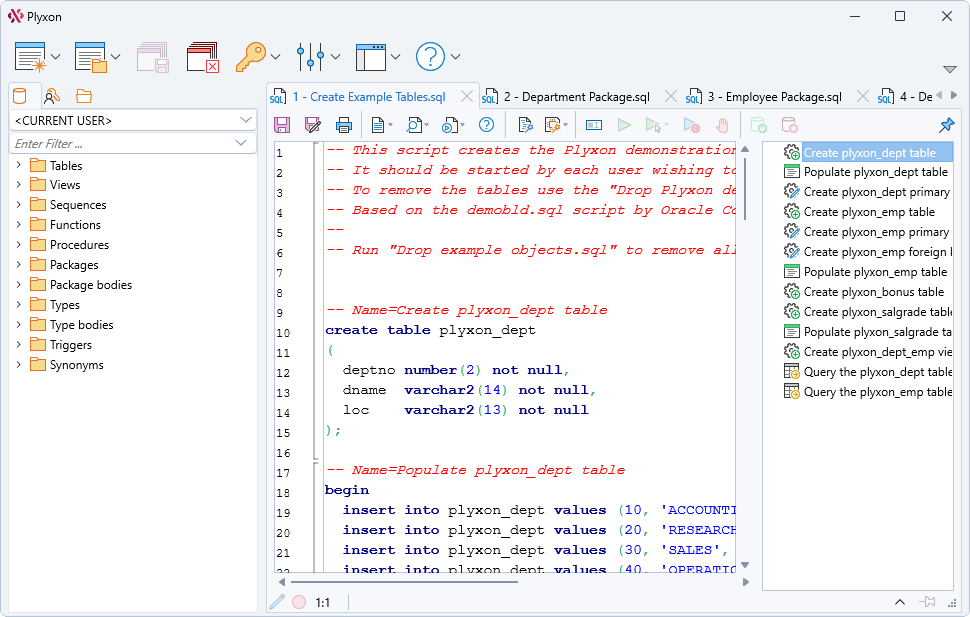Click the red database Rollback icon
The image size is (970, 617).
point(790,126)
